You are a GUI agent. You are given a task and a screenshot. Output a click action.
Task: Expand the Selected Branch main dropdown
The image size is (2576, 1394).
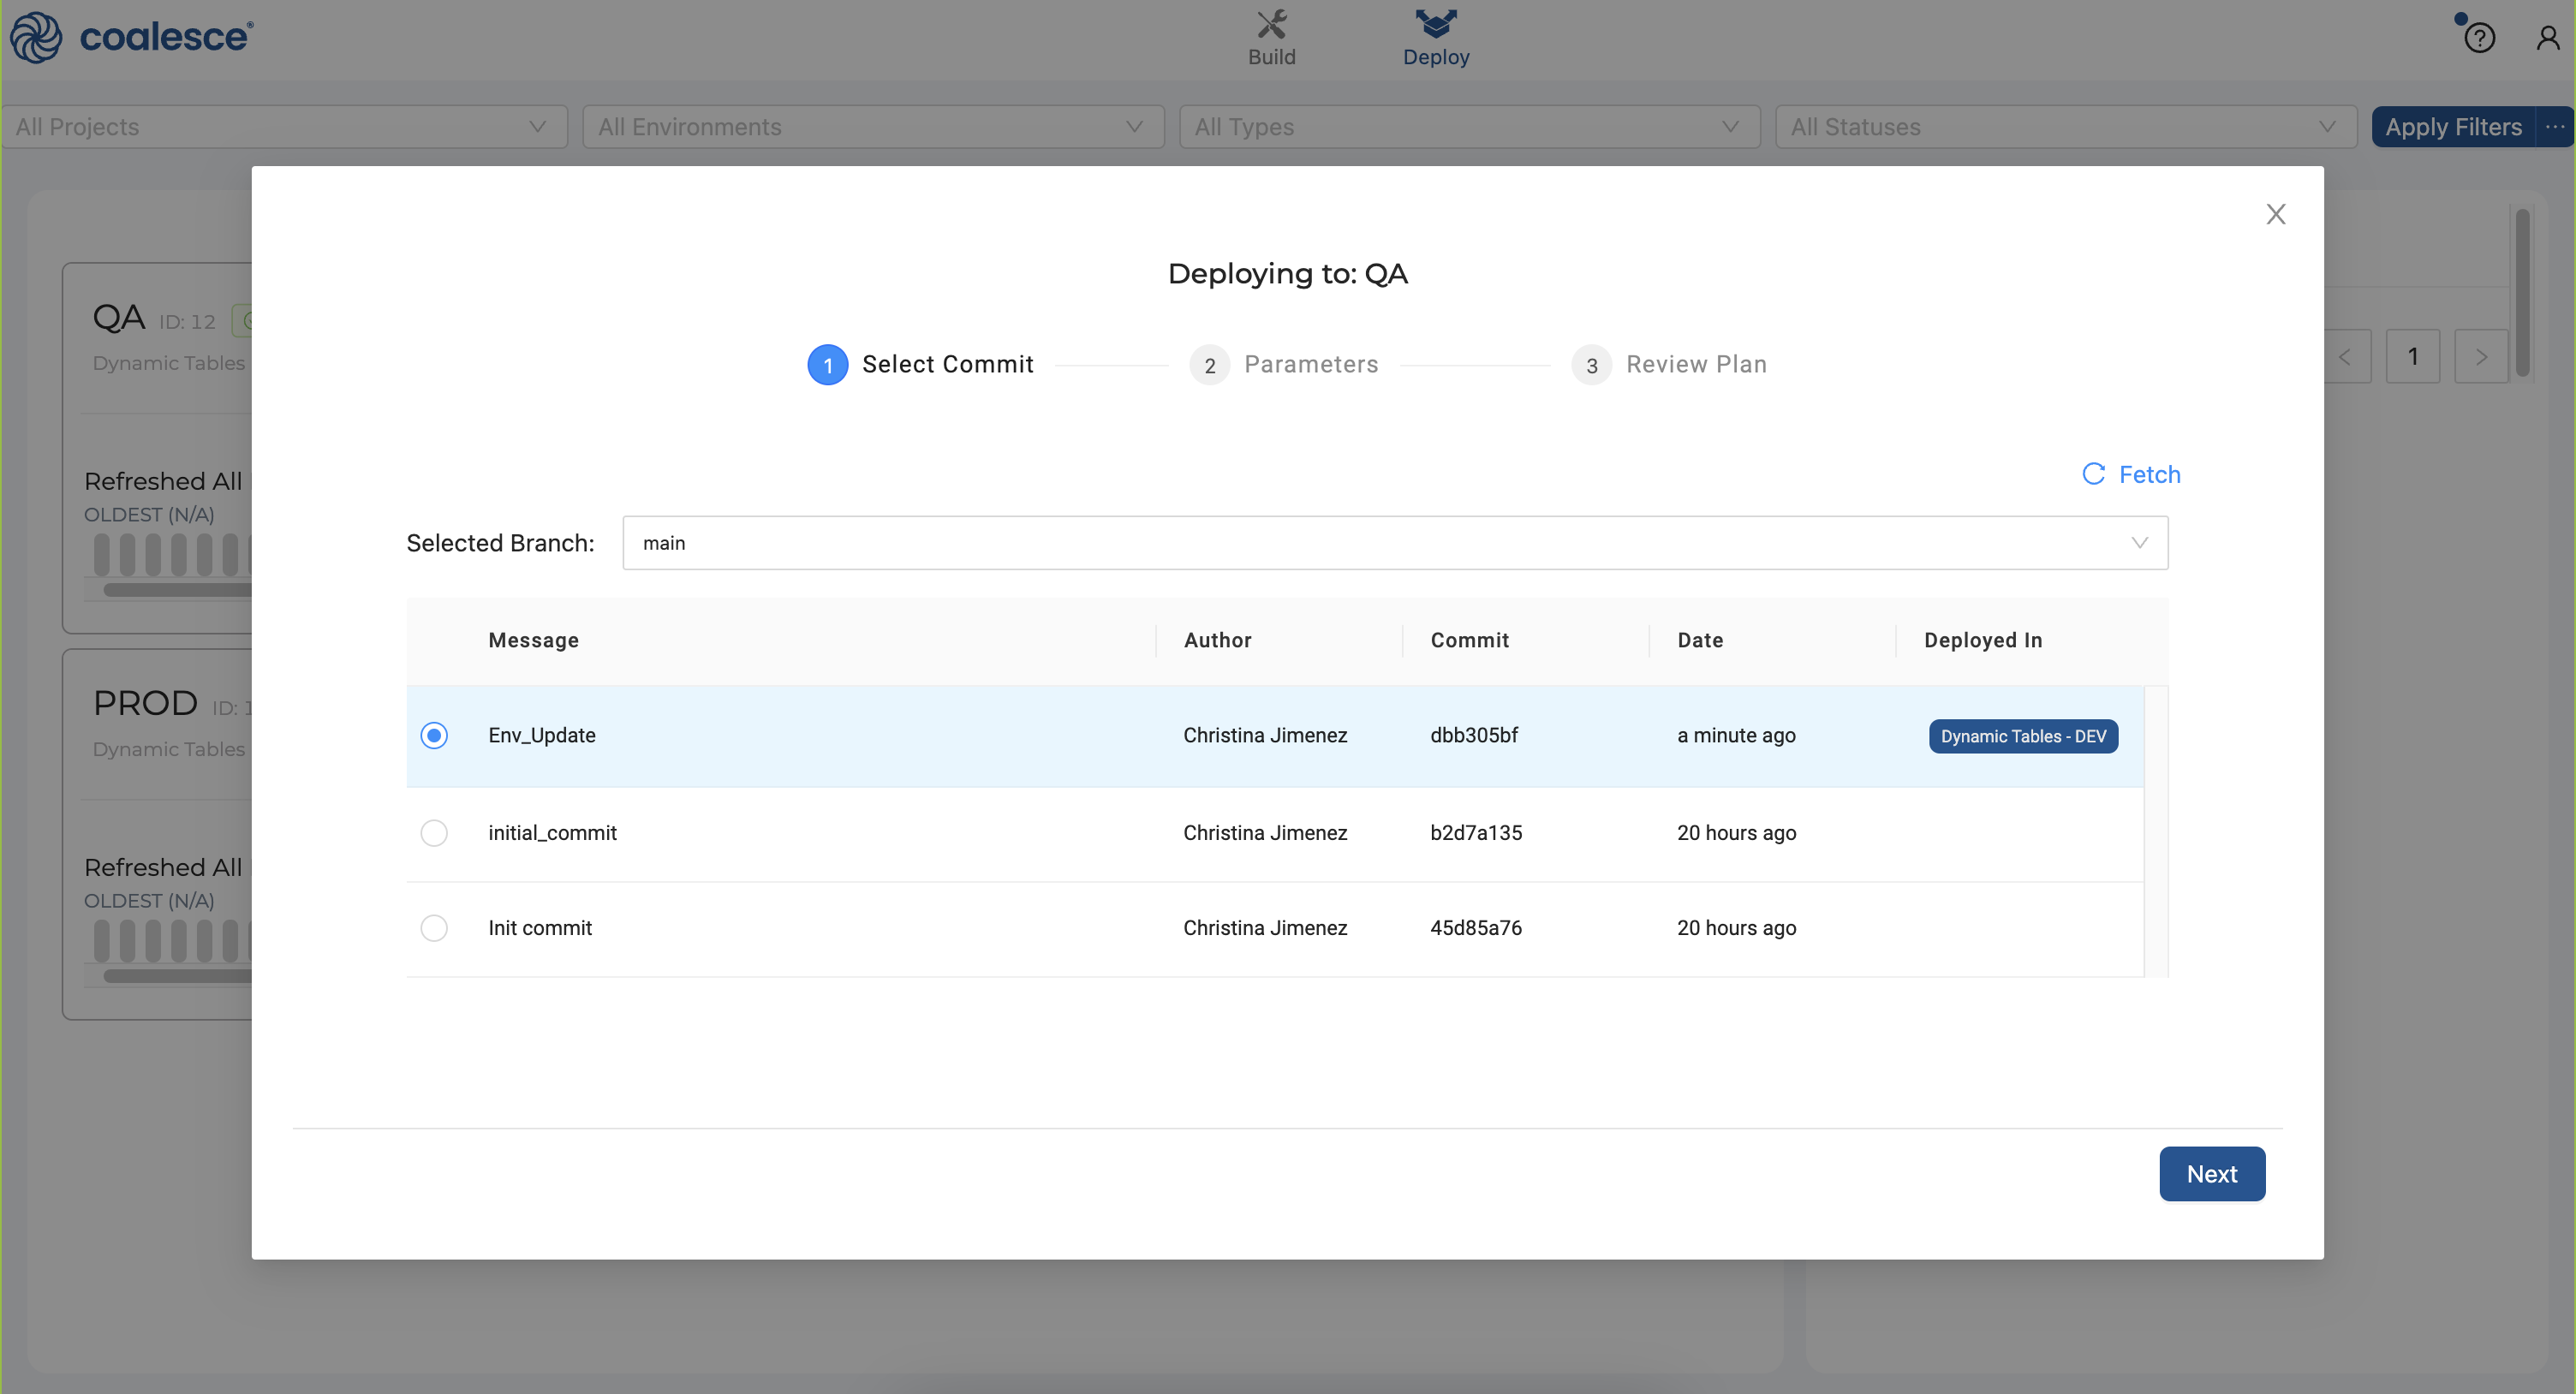(1394, 543)
